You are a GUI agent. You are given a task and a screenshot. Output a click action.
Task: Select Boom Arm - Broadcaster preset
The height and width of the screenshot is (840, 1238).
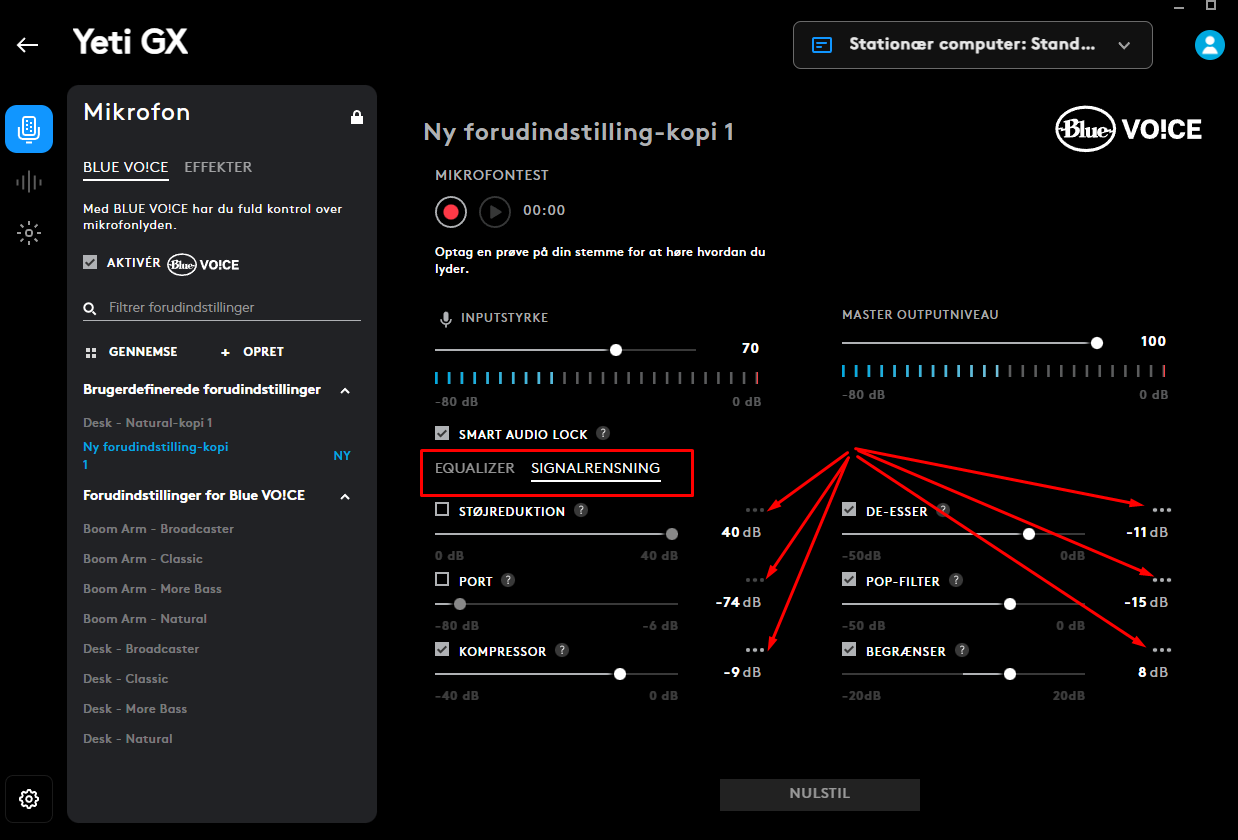point(158,529)
